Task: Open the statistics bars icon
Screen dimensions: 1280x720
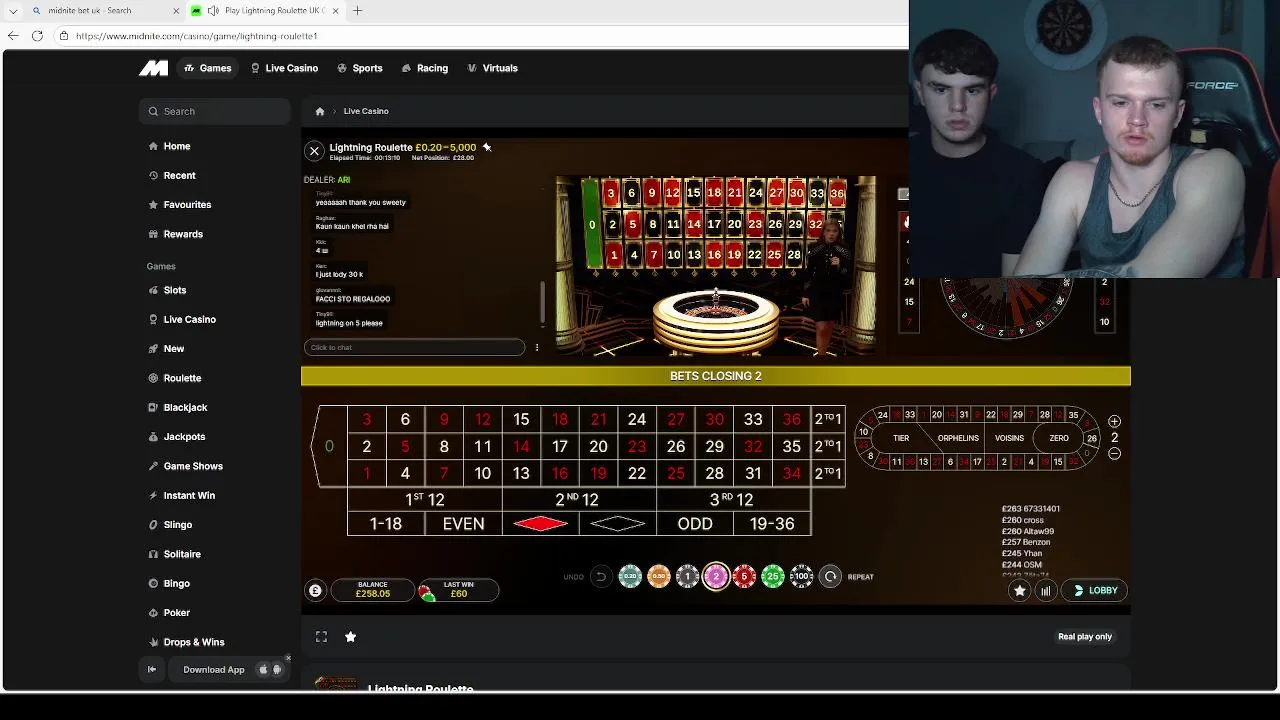Action: (x=1045, y=591)
